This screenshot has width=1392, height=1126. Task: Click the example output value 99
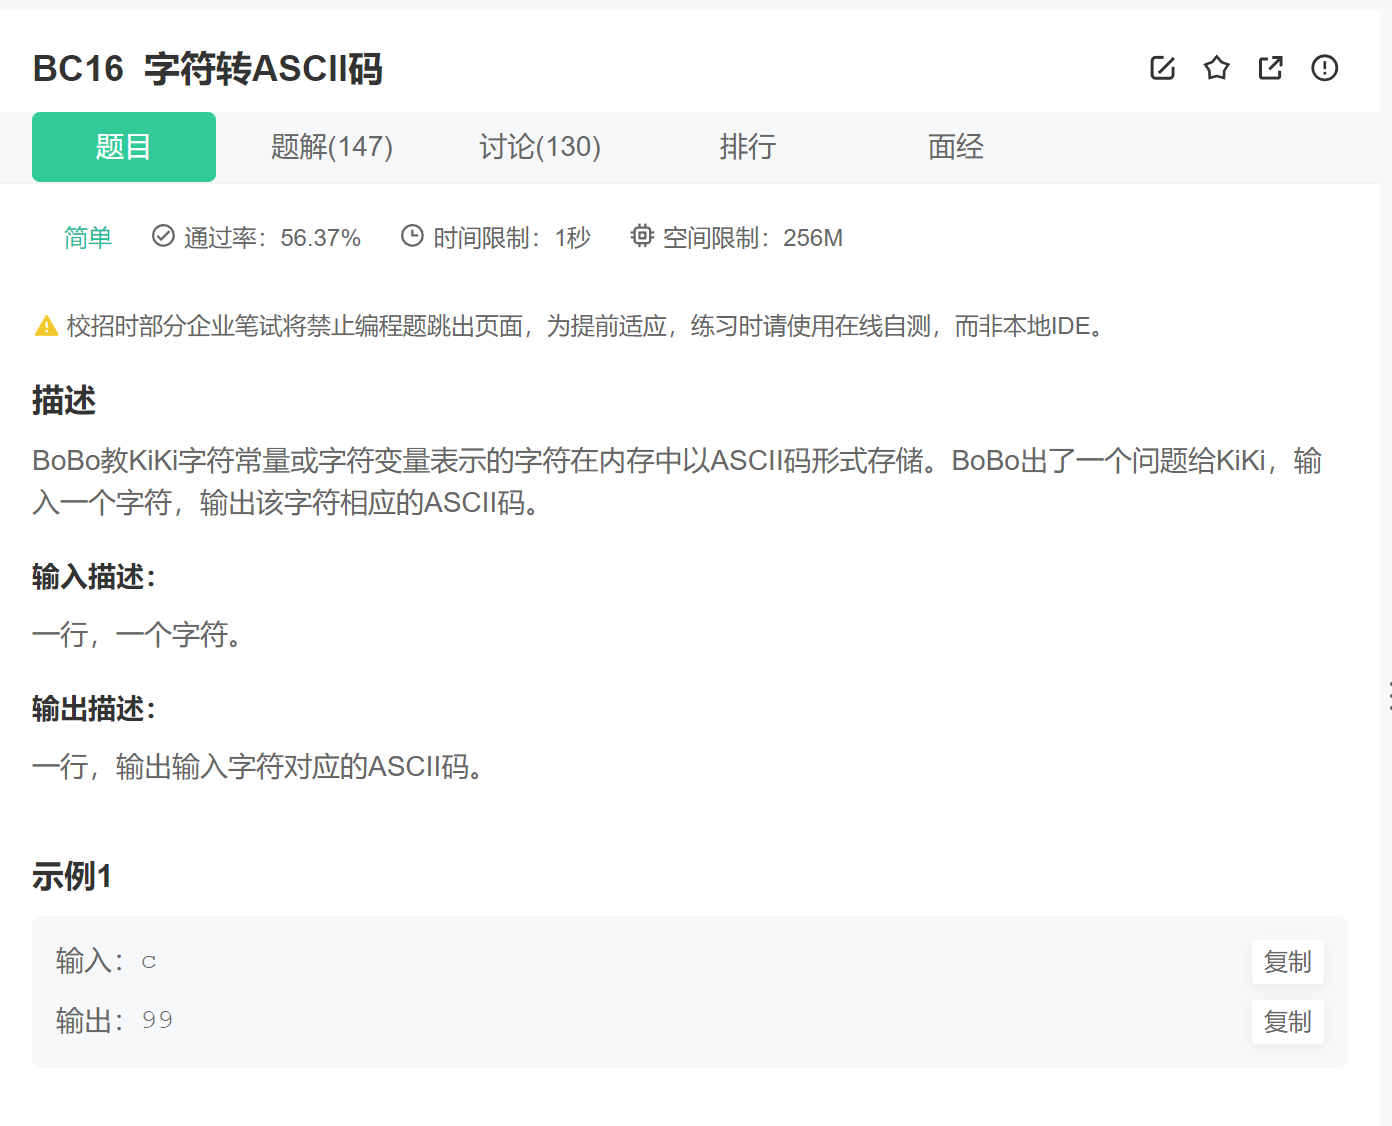pyautogui.click(x=157, y=1020)
